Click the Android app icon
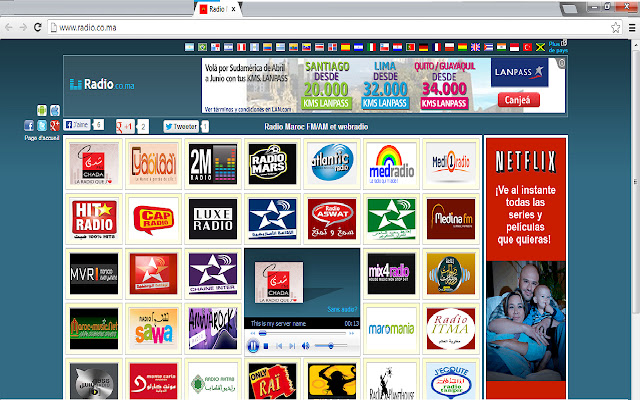The width and height of the screenshot is (640, 400). 42,110
